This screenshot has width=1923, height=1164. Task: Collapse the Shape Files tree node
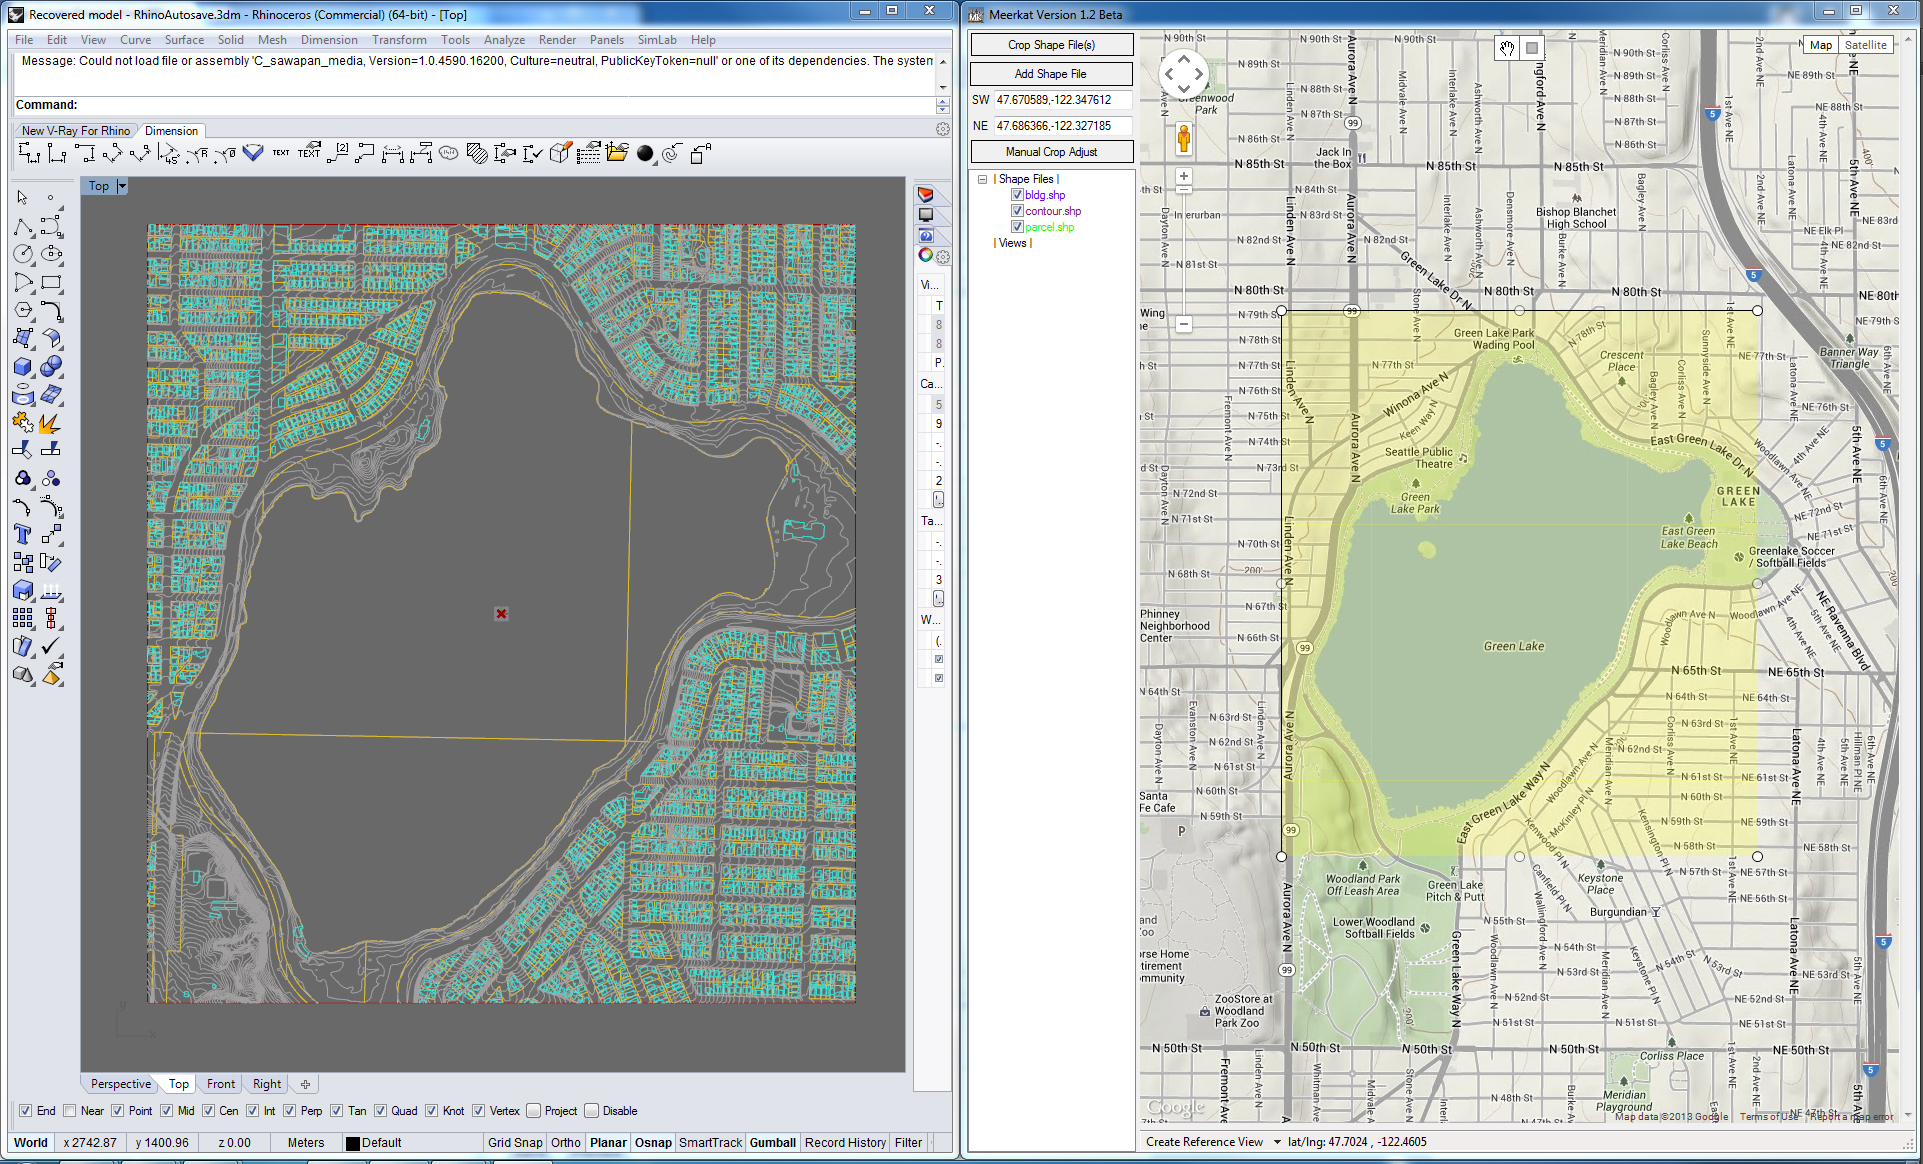tap(982, 179)
